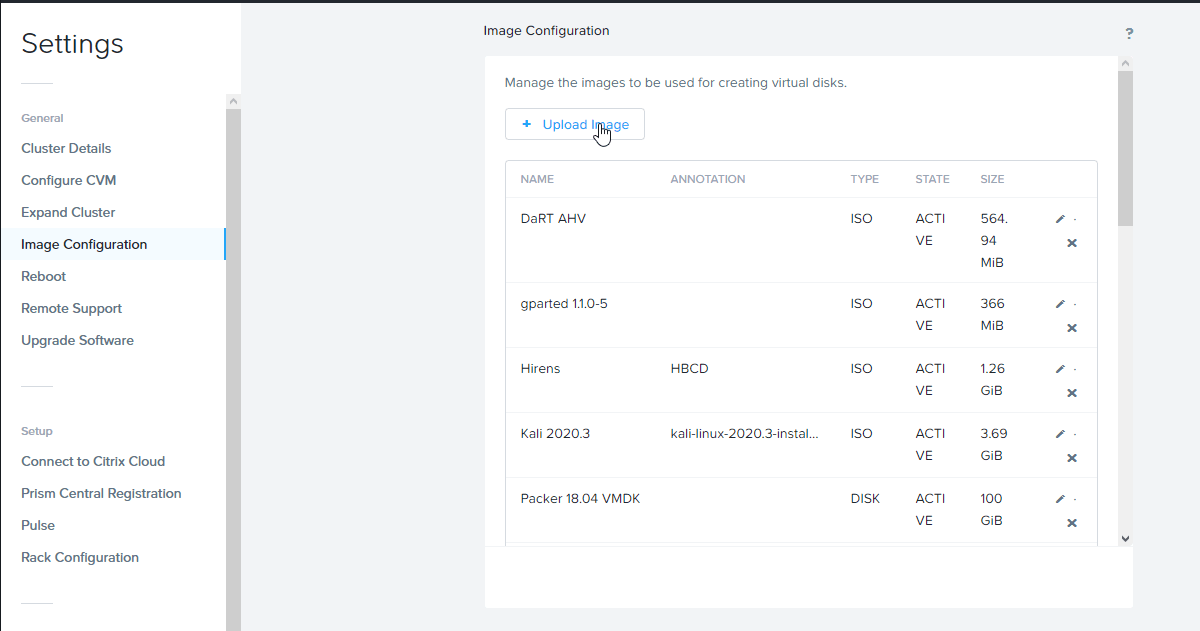Open Remote Support settings
Viewport: 1200px width, 631px height.
click(71, 309)
